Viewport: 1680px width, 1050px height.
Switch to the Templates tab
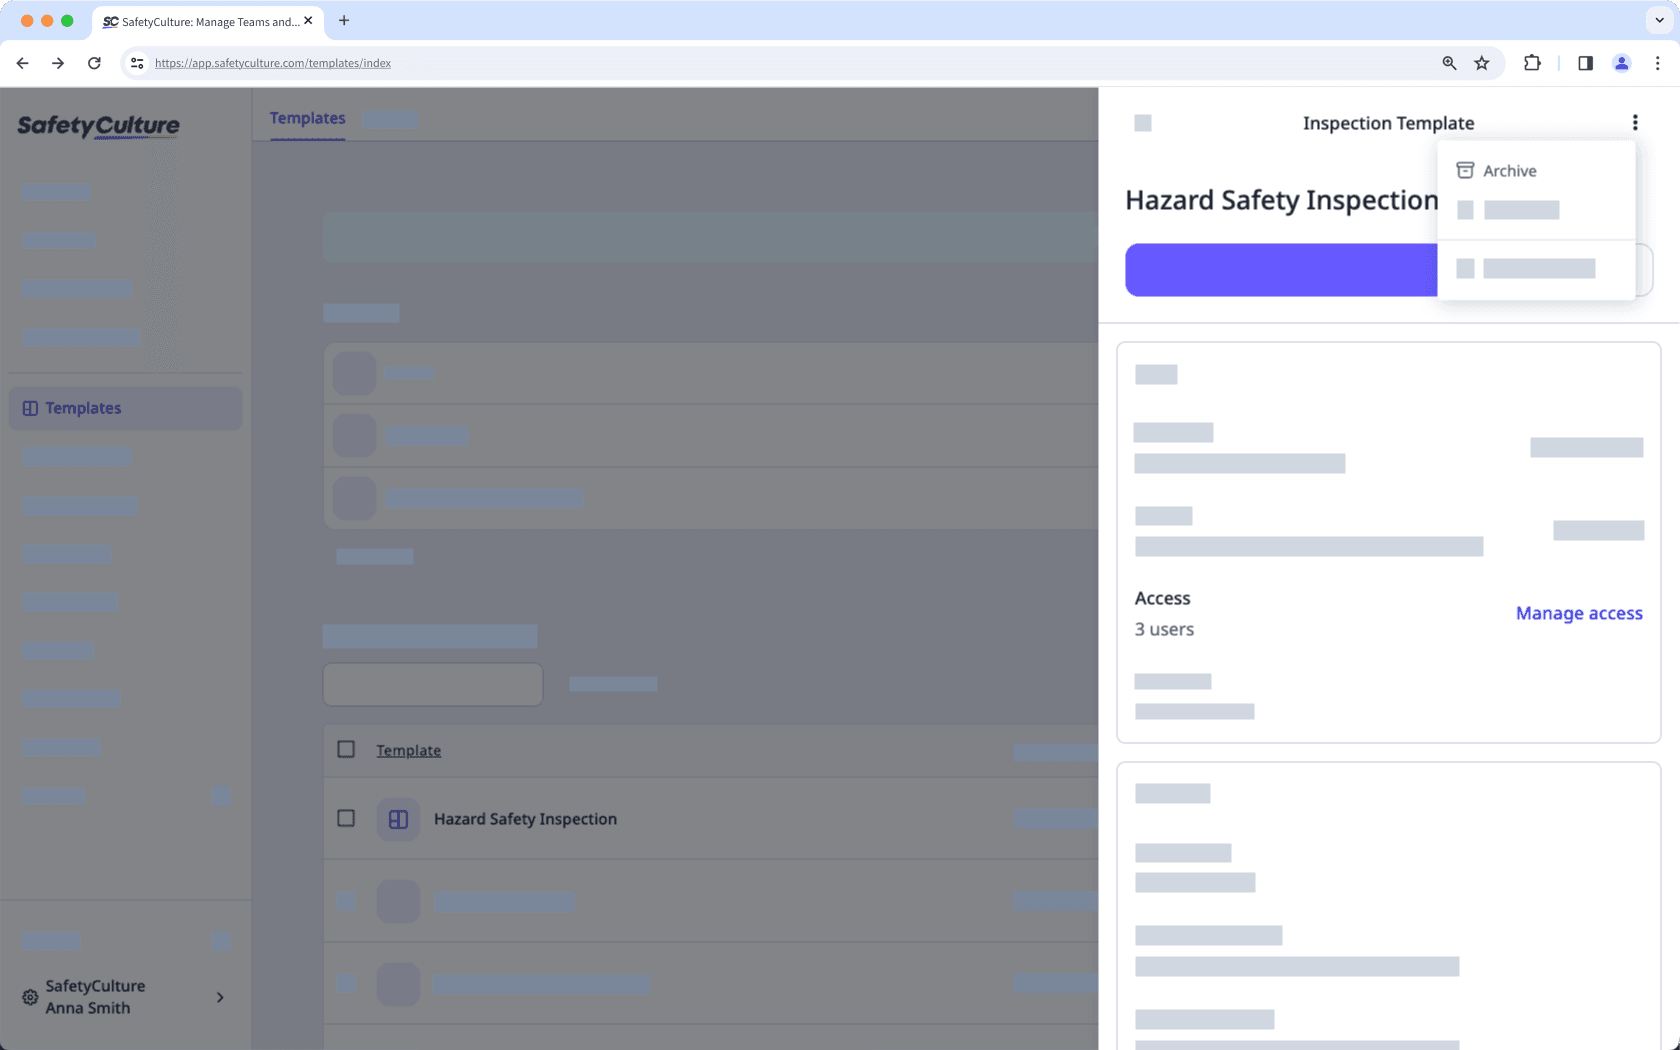point(307,118)
